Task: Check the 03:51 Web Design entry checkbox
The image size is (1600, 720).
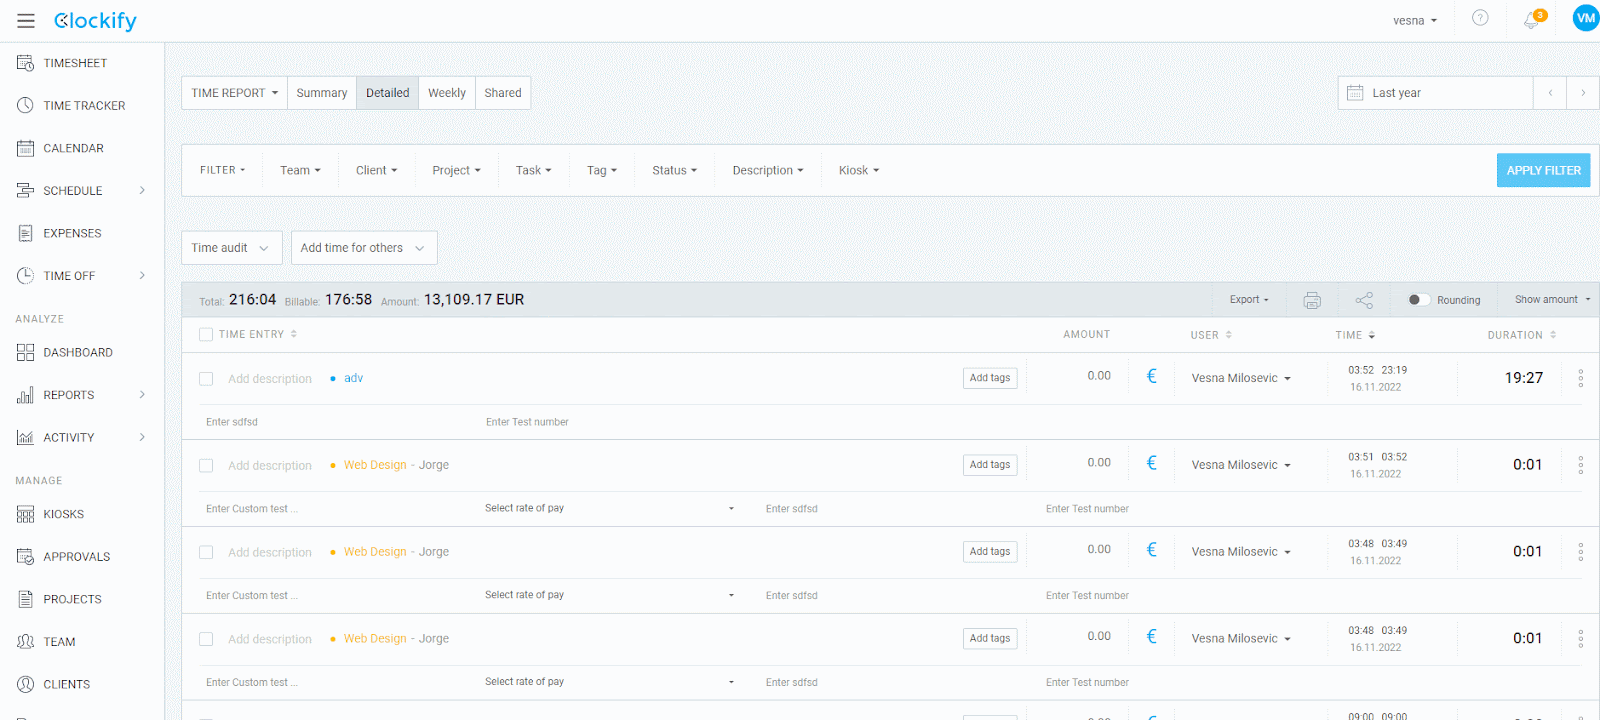Action: [x=206, y=466]
